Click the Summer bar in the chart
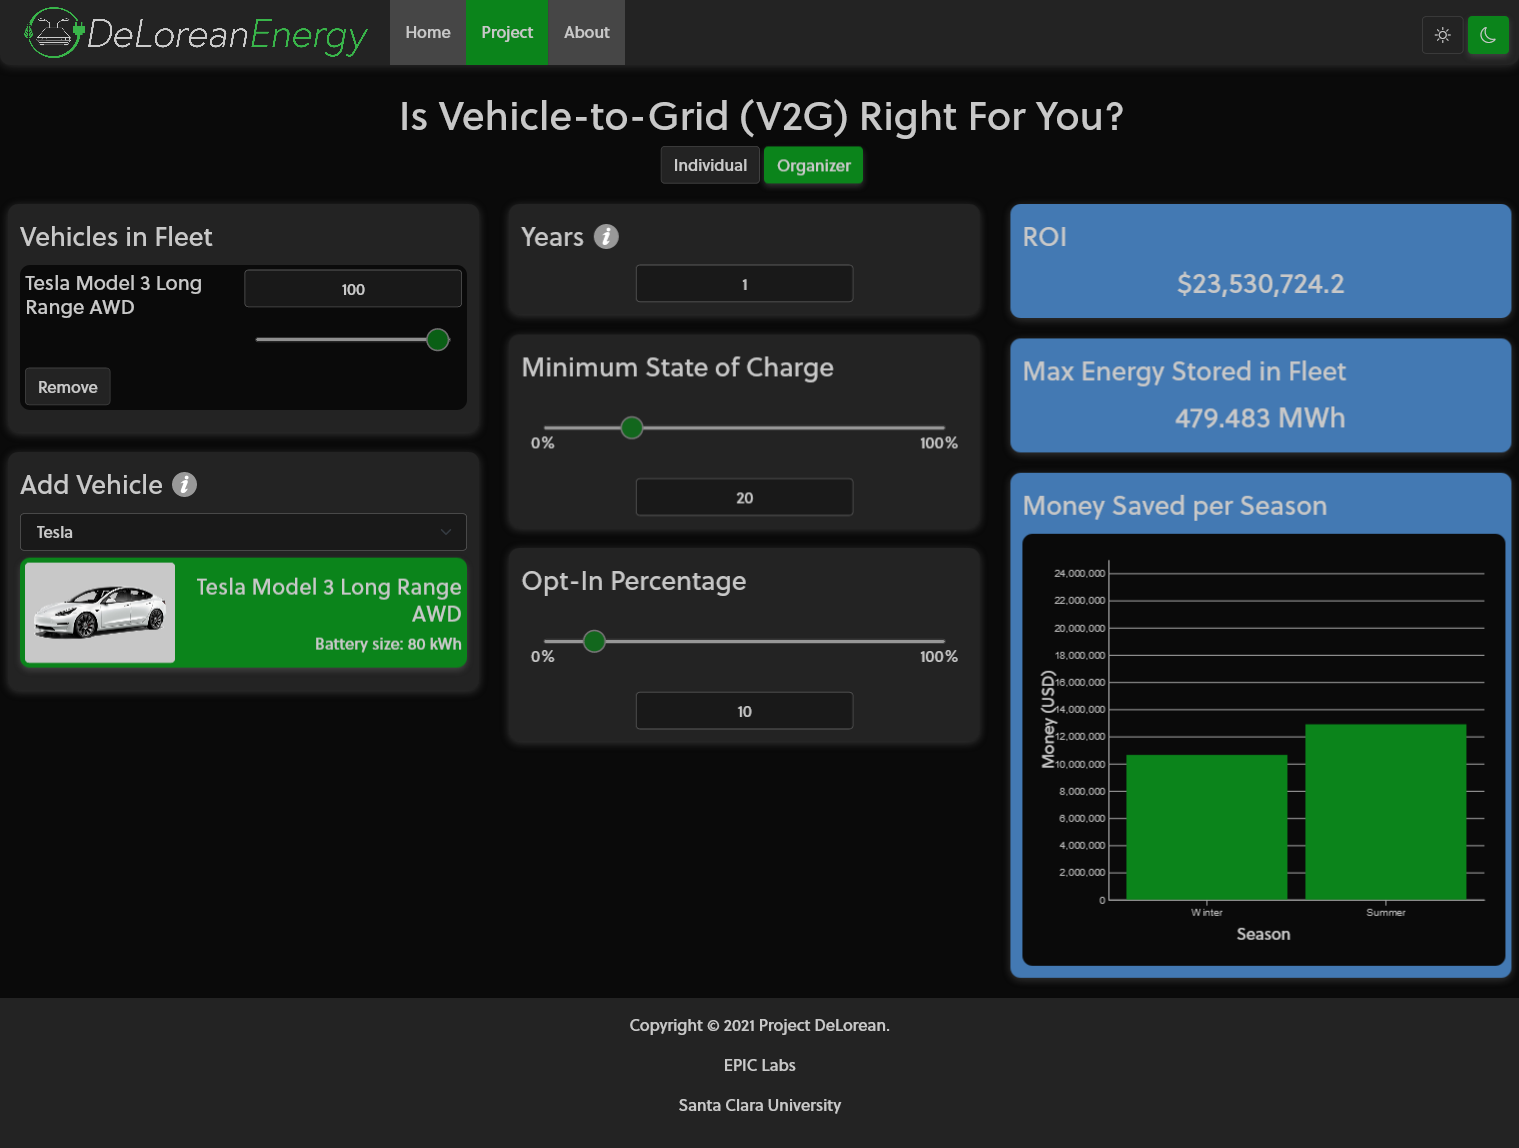 1386,812
